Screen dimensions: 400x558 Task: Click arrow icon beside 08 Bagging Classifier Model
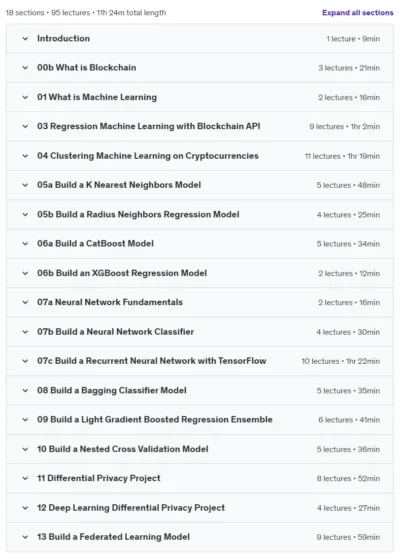(x=25, y=391)
